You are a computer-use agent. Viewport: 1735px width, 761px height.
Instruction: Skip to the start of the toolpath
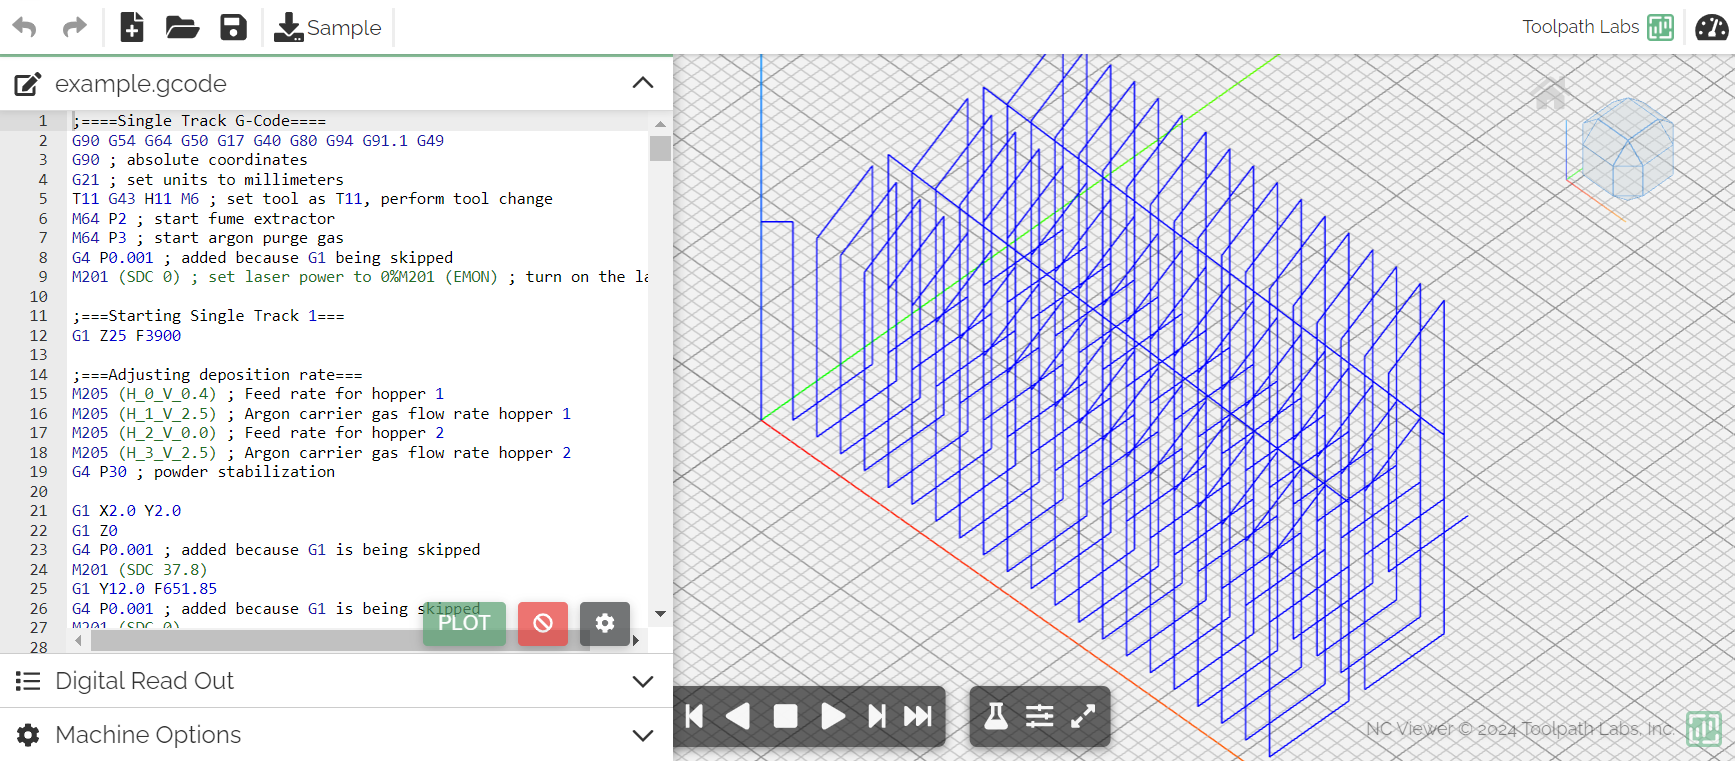[x=695, y=716]
